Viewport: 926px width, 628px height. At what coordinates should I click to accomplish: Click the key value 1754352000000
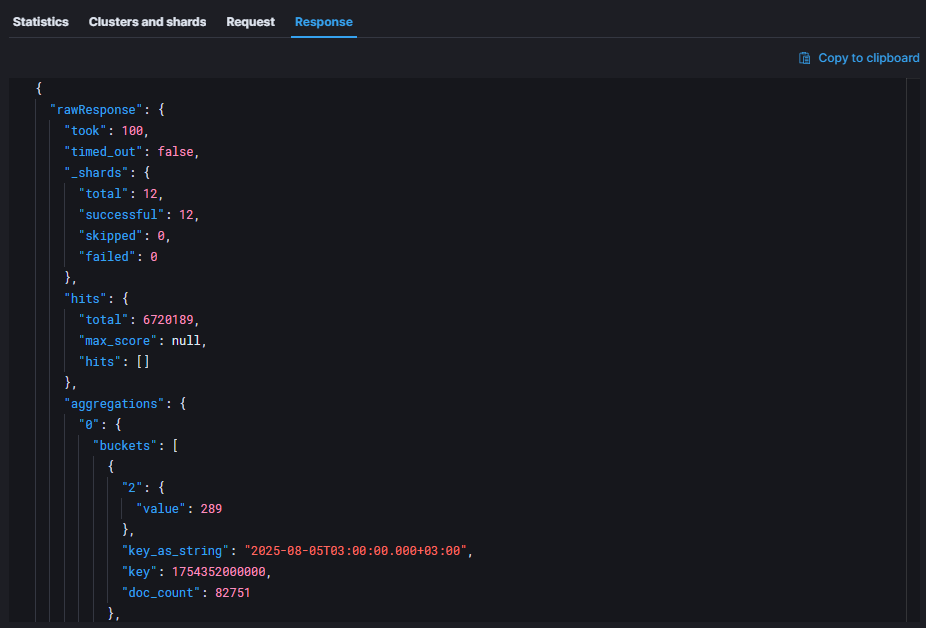219,572
